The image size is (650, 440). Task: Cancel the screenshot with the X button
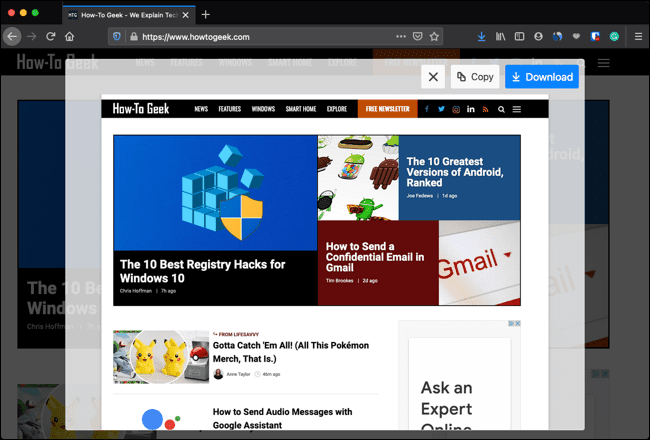coord(432,77)
